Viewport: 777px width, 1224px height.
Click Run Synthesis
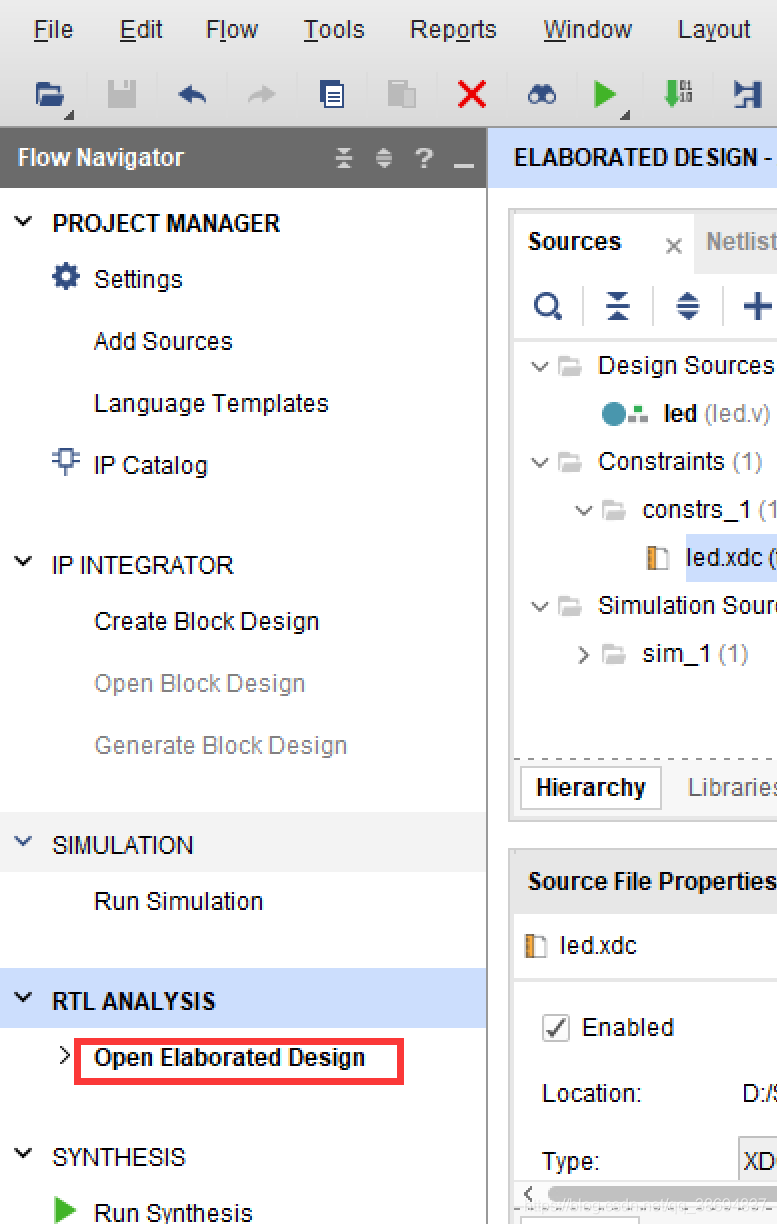coord(173,1211)
